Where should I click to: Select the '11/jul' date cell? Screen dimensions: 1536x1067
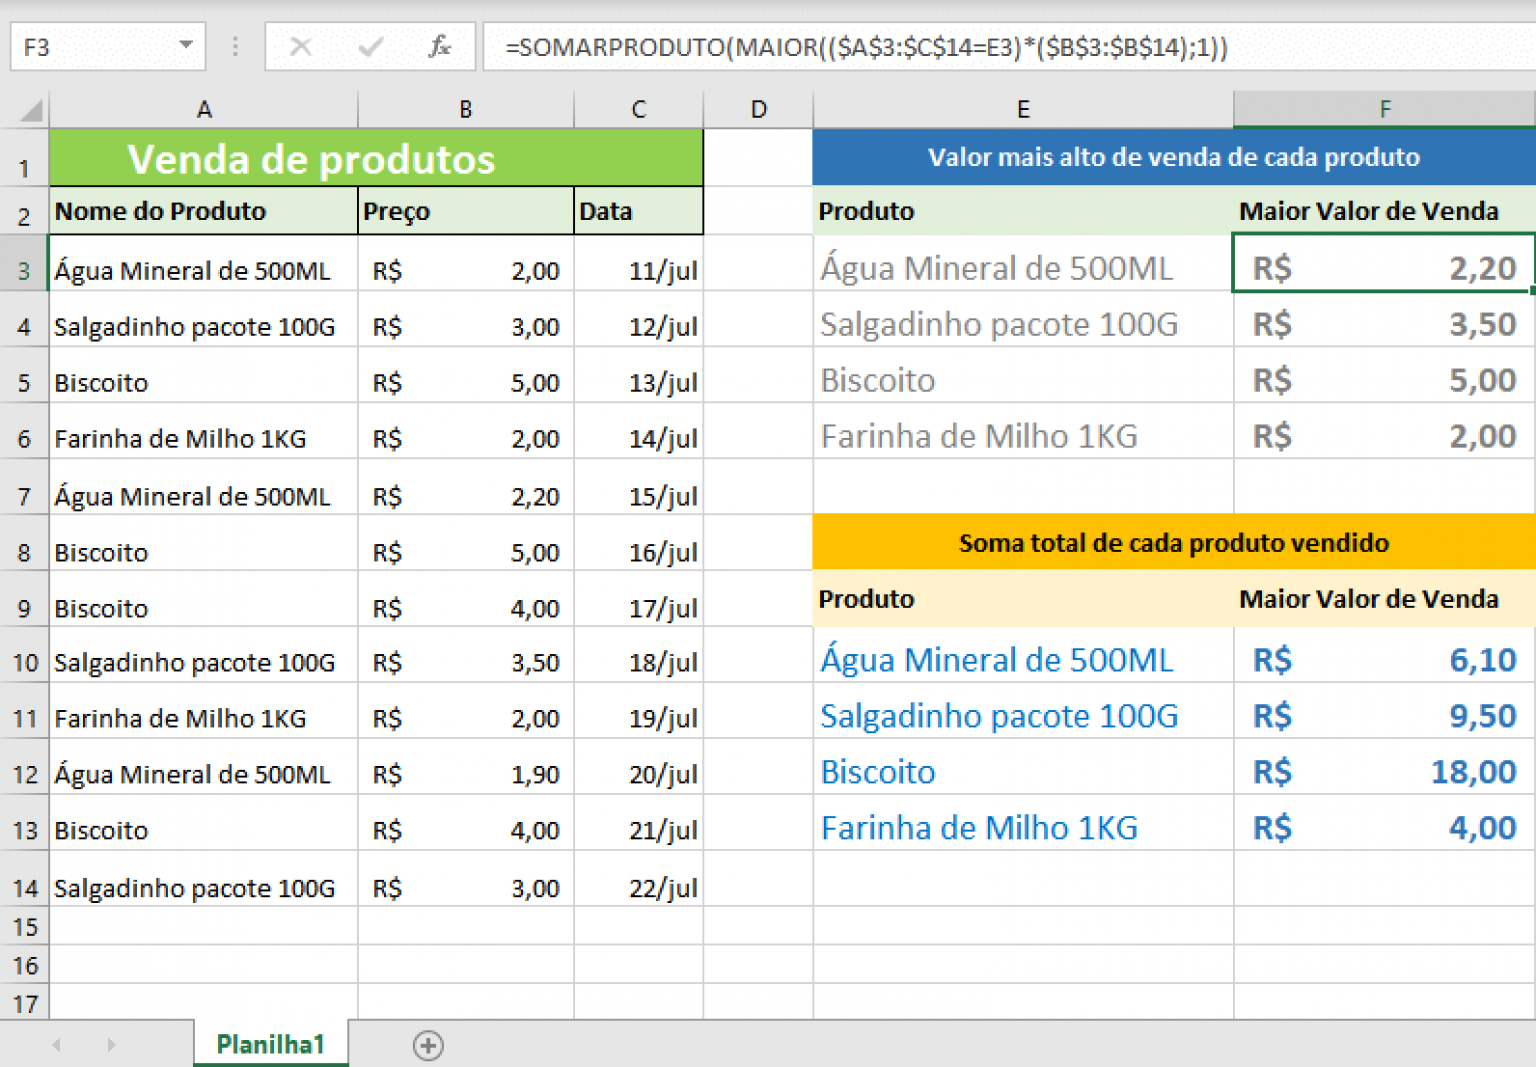639,265
